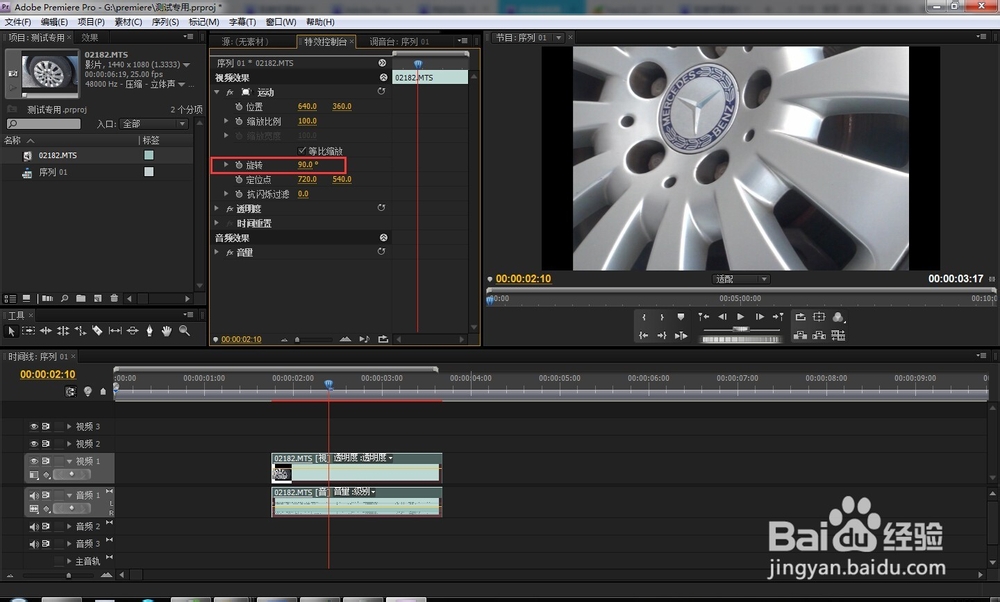1000x602 pixels.
Task: Expand the 视频 3 track
Action: pos(69,426)
